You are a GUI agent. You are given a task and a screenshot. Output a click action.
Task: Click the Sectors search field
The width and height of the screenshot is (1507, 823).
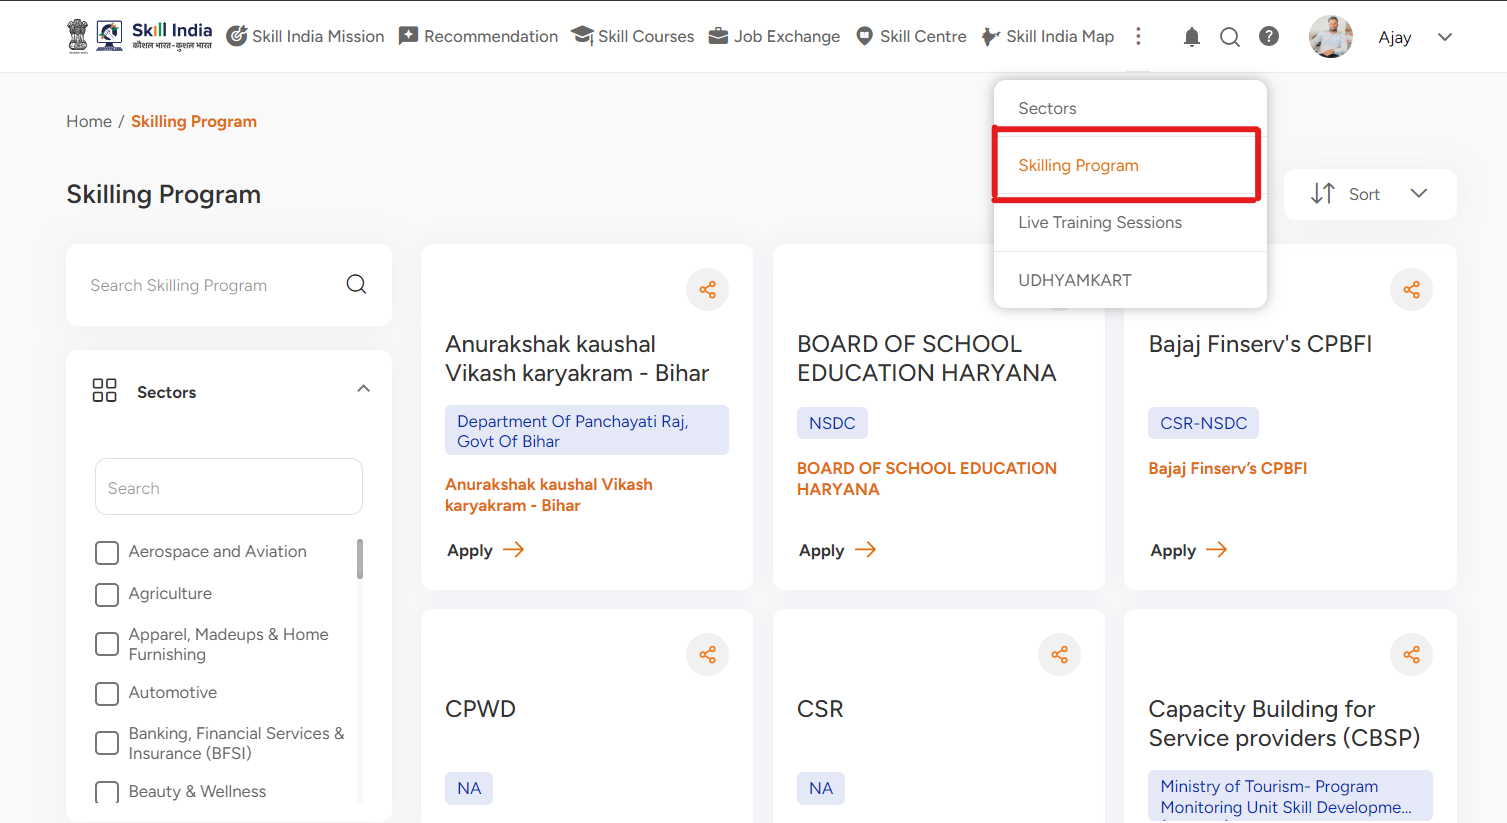point(229,487)
